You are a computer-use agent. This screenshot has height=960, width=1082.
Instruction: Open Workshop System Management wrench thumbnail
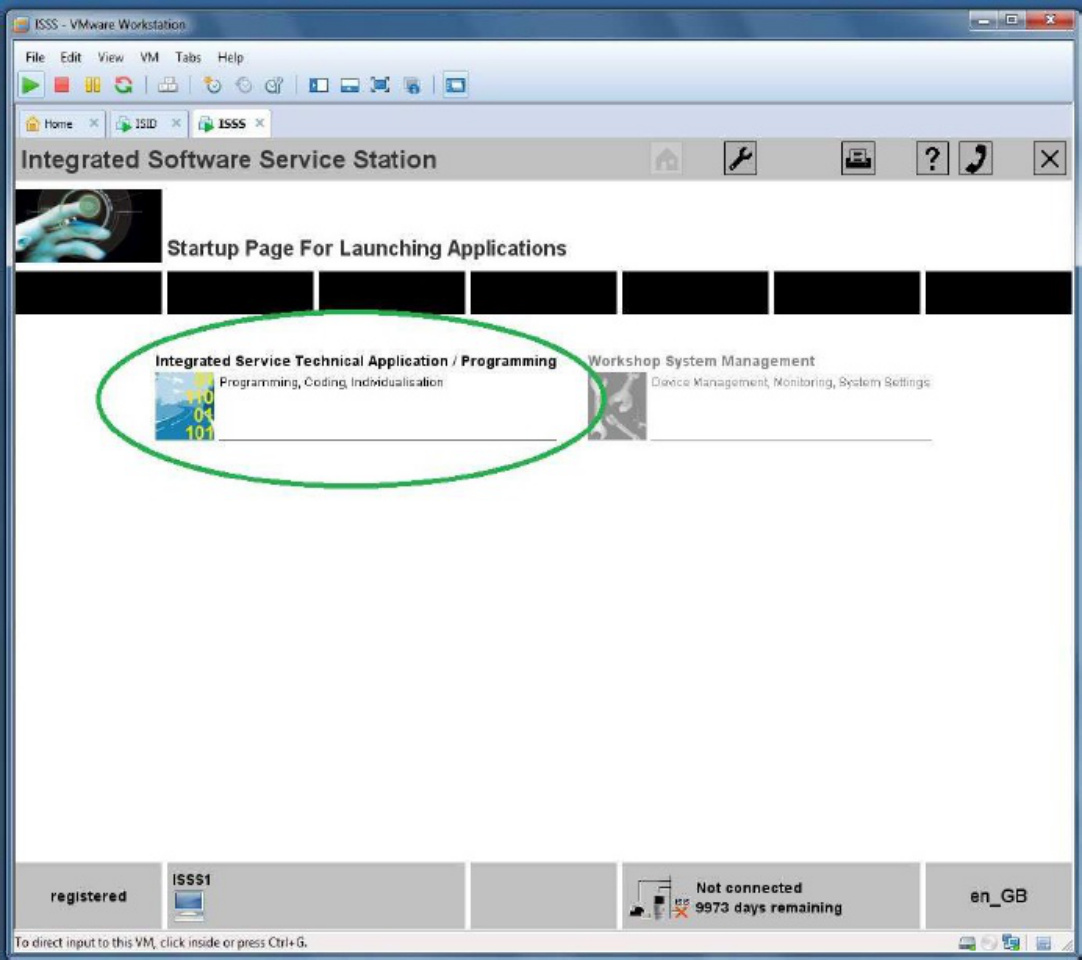point(617,406)
